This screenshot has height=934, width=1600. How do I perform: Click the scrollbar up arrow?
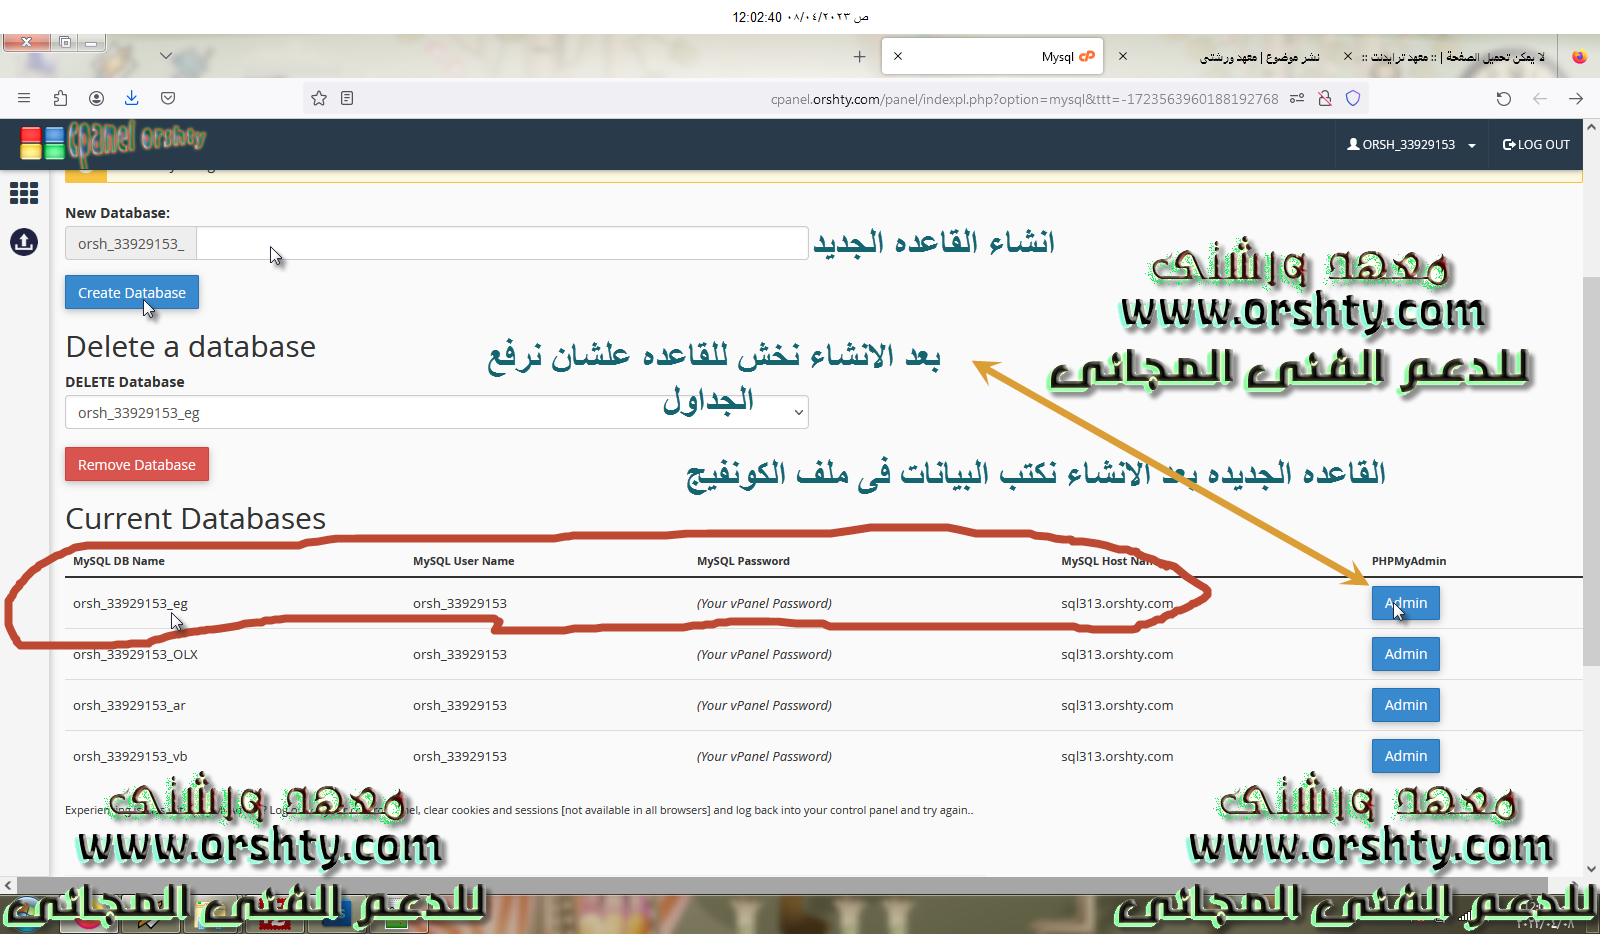(1591, 127)
